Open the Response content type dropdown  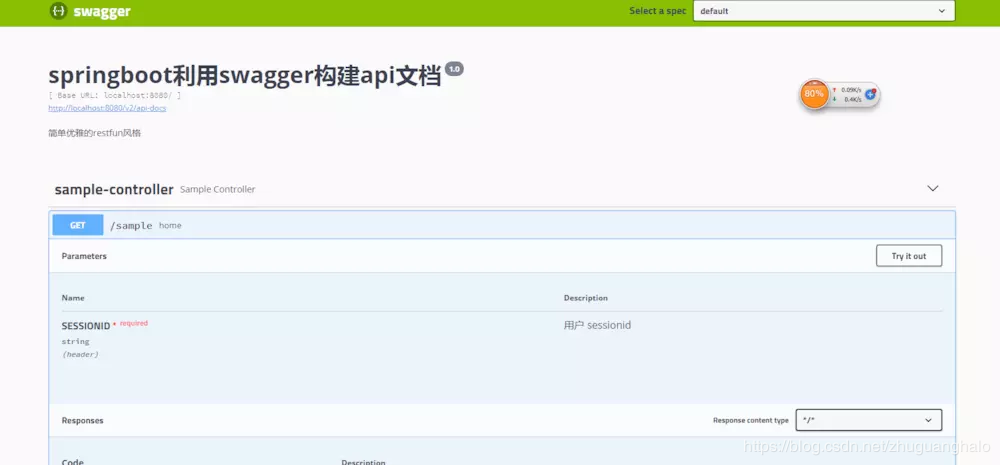click(x=869, y=420)
